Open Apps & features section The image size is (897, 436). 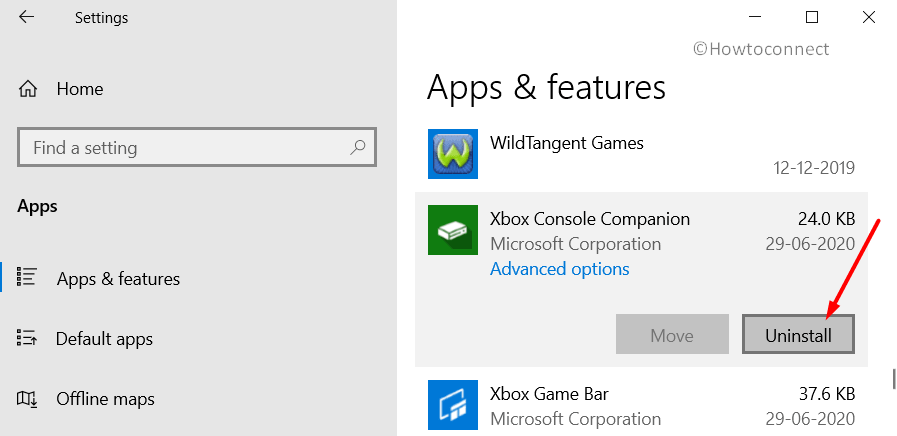[x=118, y=279]
